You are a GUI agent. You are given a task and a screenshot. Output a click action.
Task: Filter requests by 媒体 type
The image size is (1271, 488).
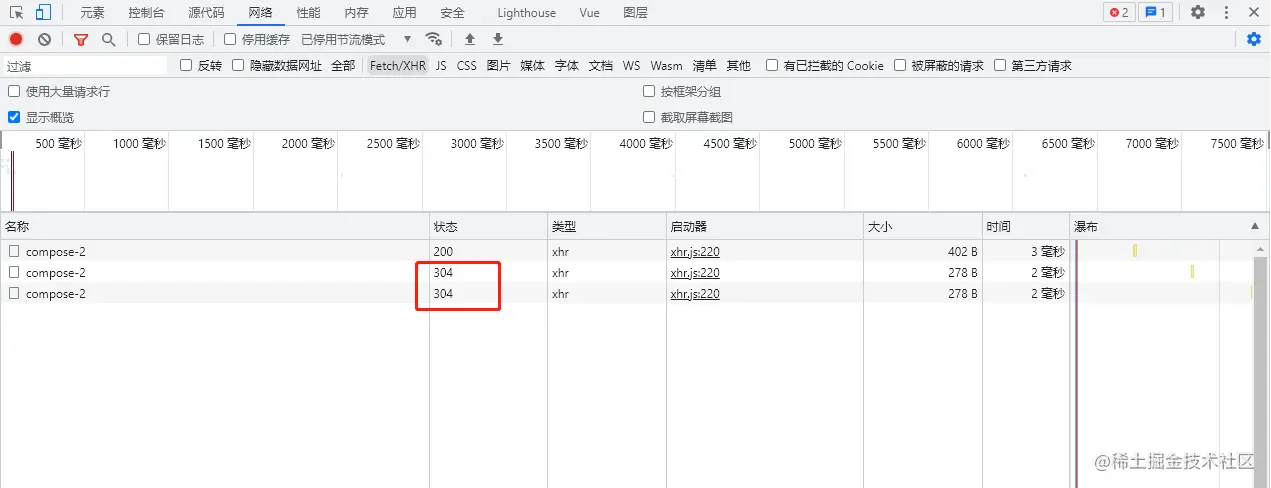[533, 65]
